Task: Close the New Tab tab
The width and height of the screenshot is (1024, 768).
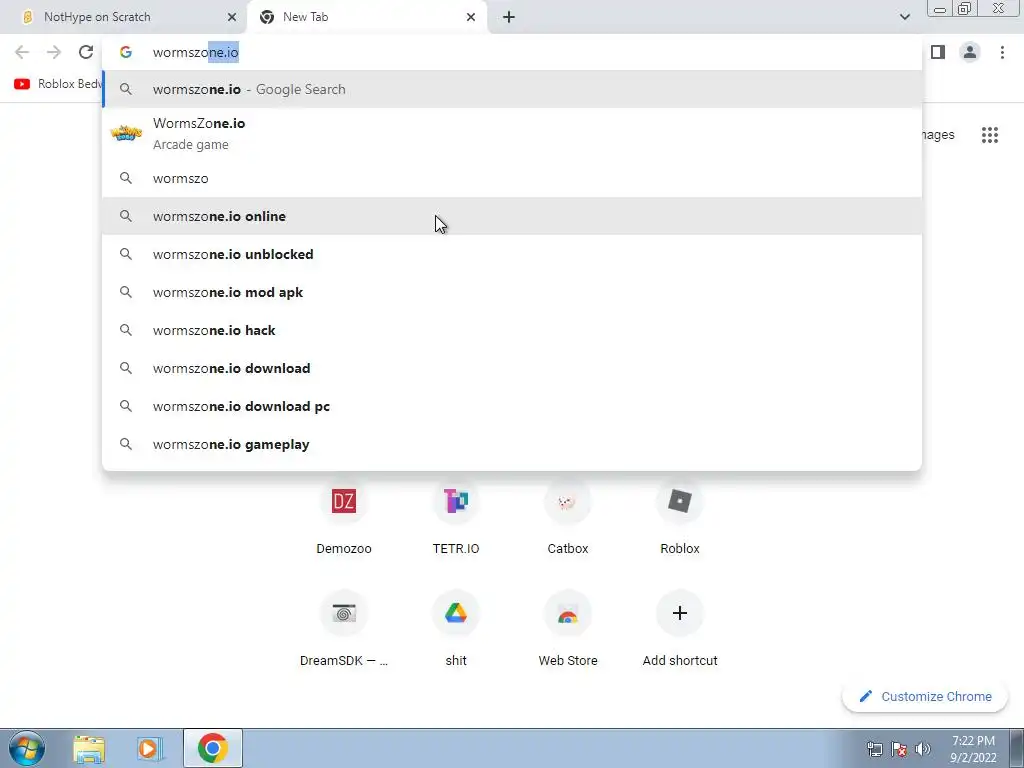Action: (471, 17)
